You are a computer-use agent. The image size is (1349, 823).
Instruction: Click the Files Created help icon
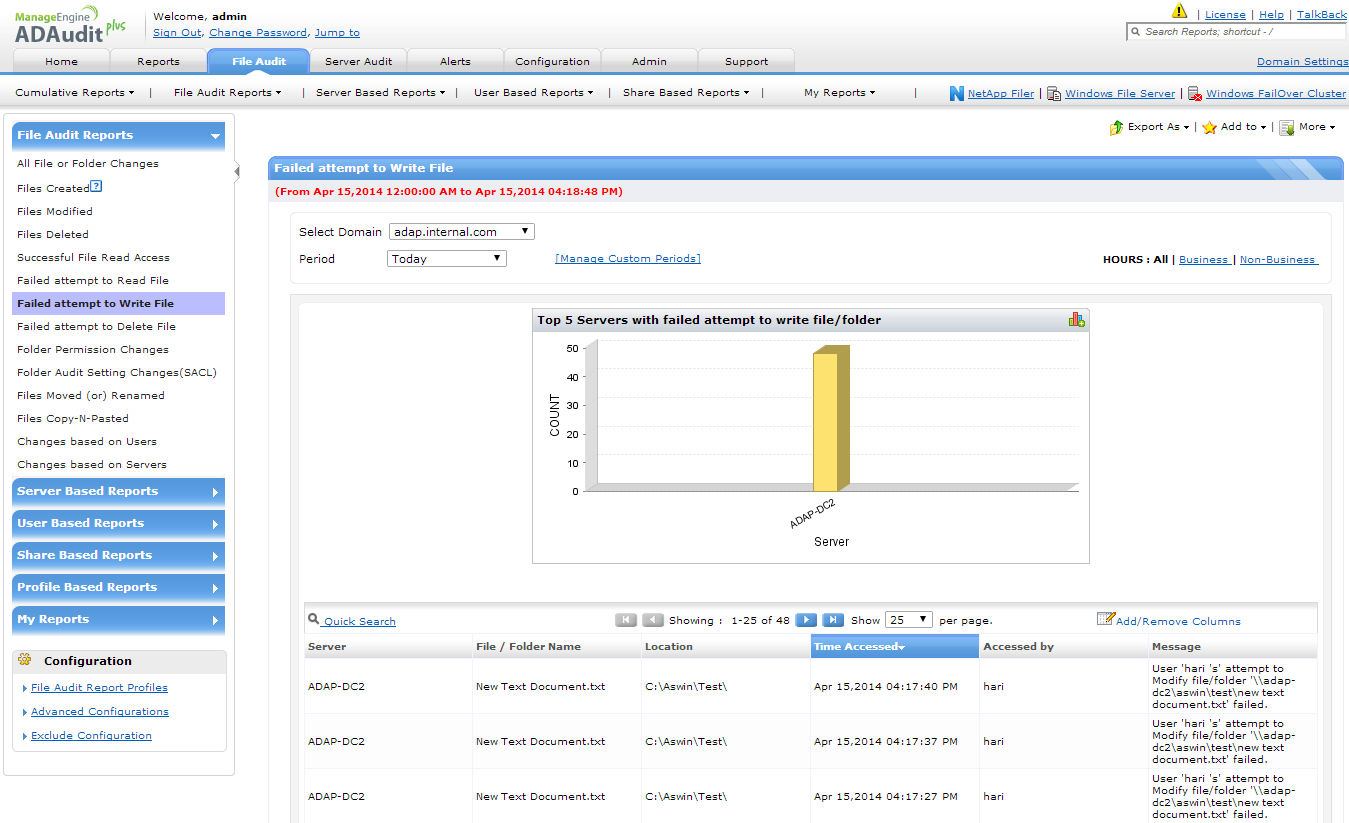(x=96, y=187)
